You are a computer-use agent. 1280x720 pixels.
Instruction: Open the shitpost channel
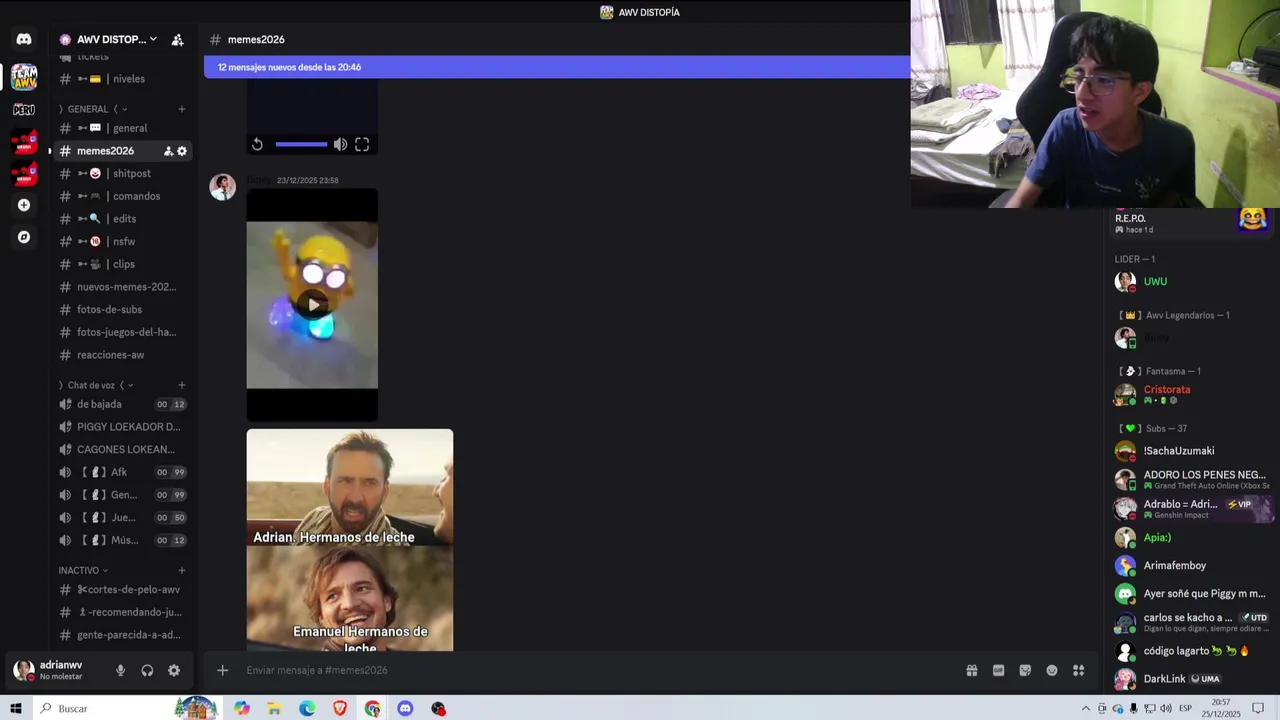point(122,174)
